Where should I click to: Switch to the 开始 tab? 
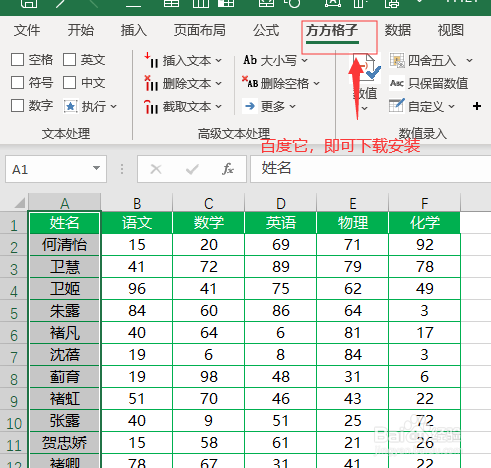[x=80, y=30]
